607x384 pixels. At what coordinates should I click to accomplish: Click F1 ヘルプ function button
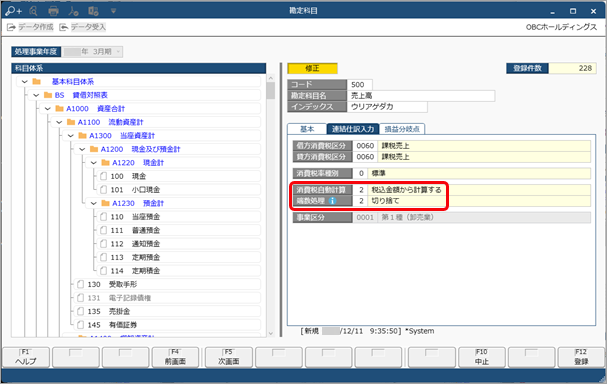pos(26,357)
